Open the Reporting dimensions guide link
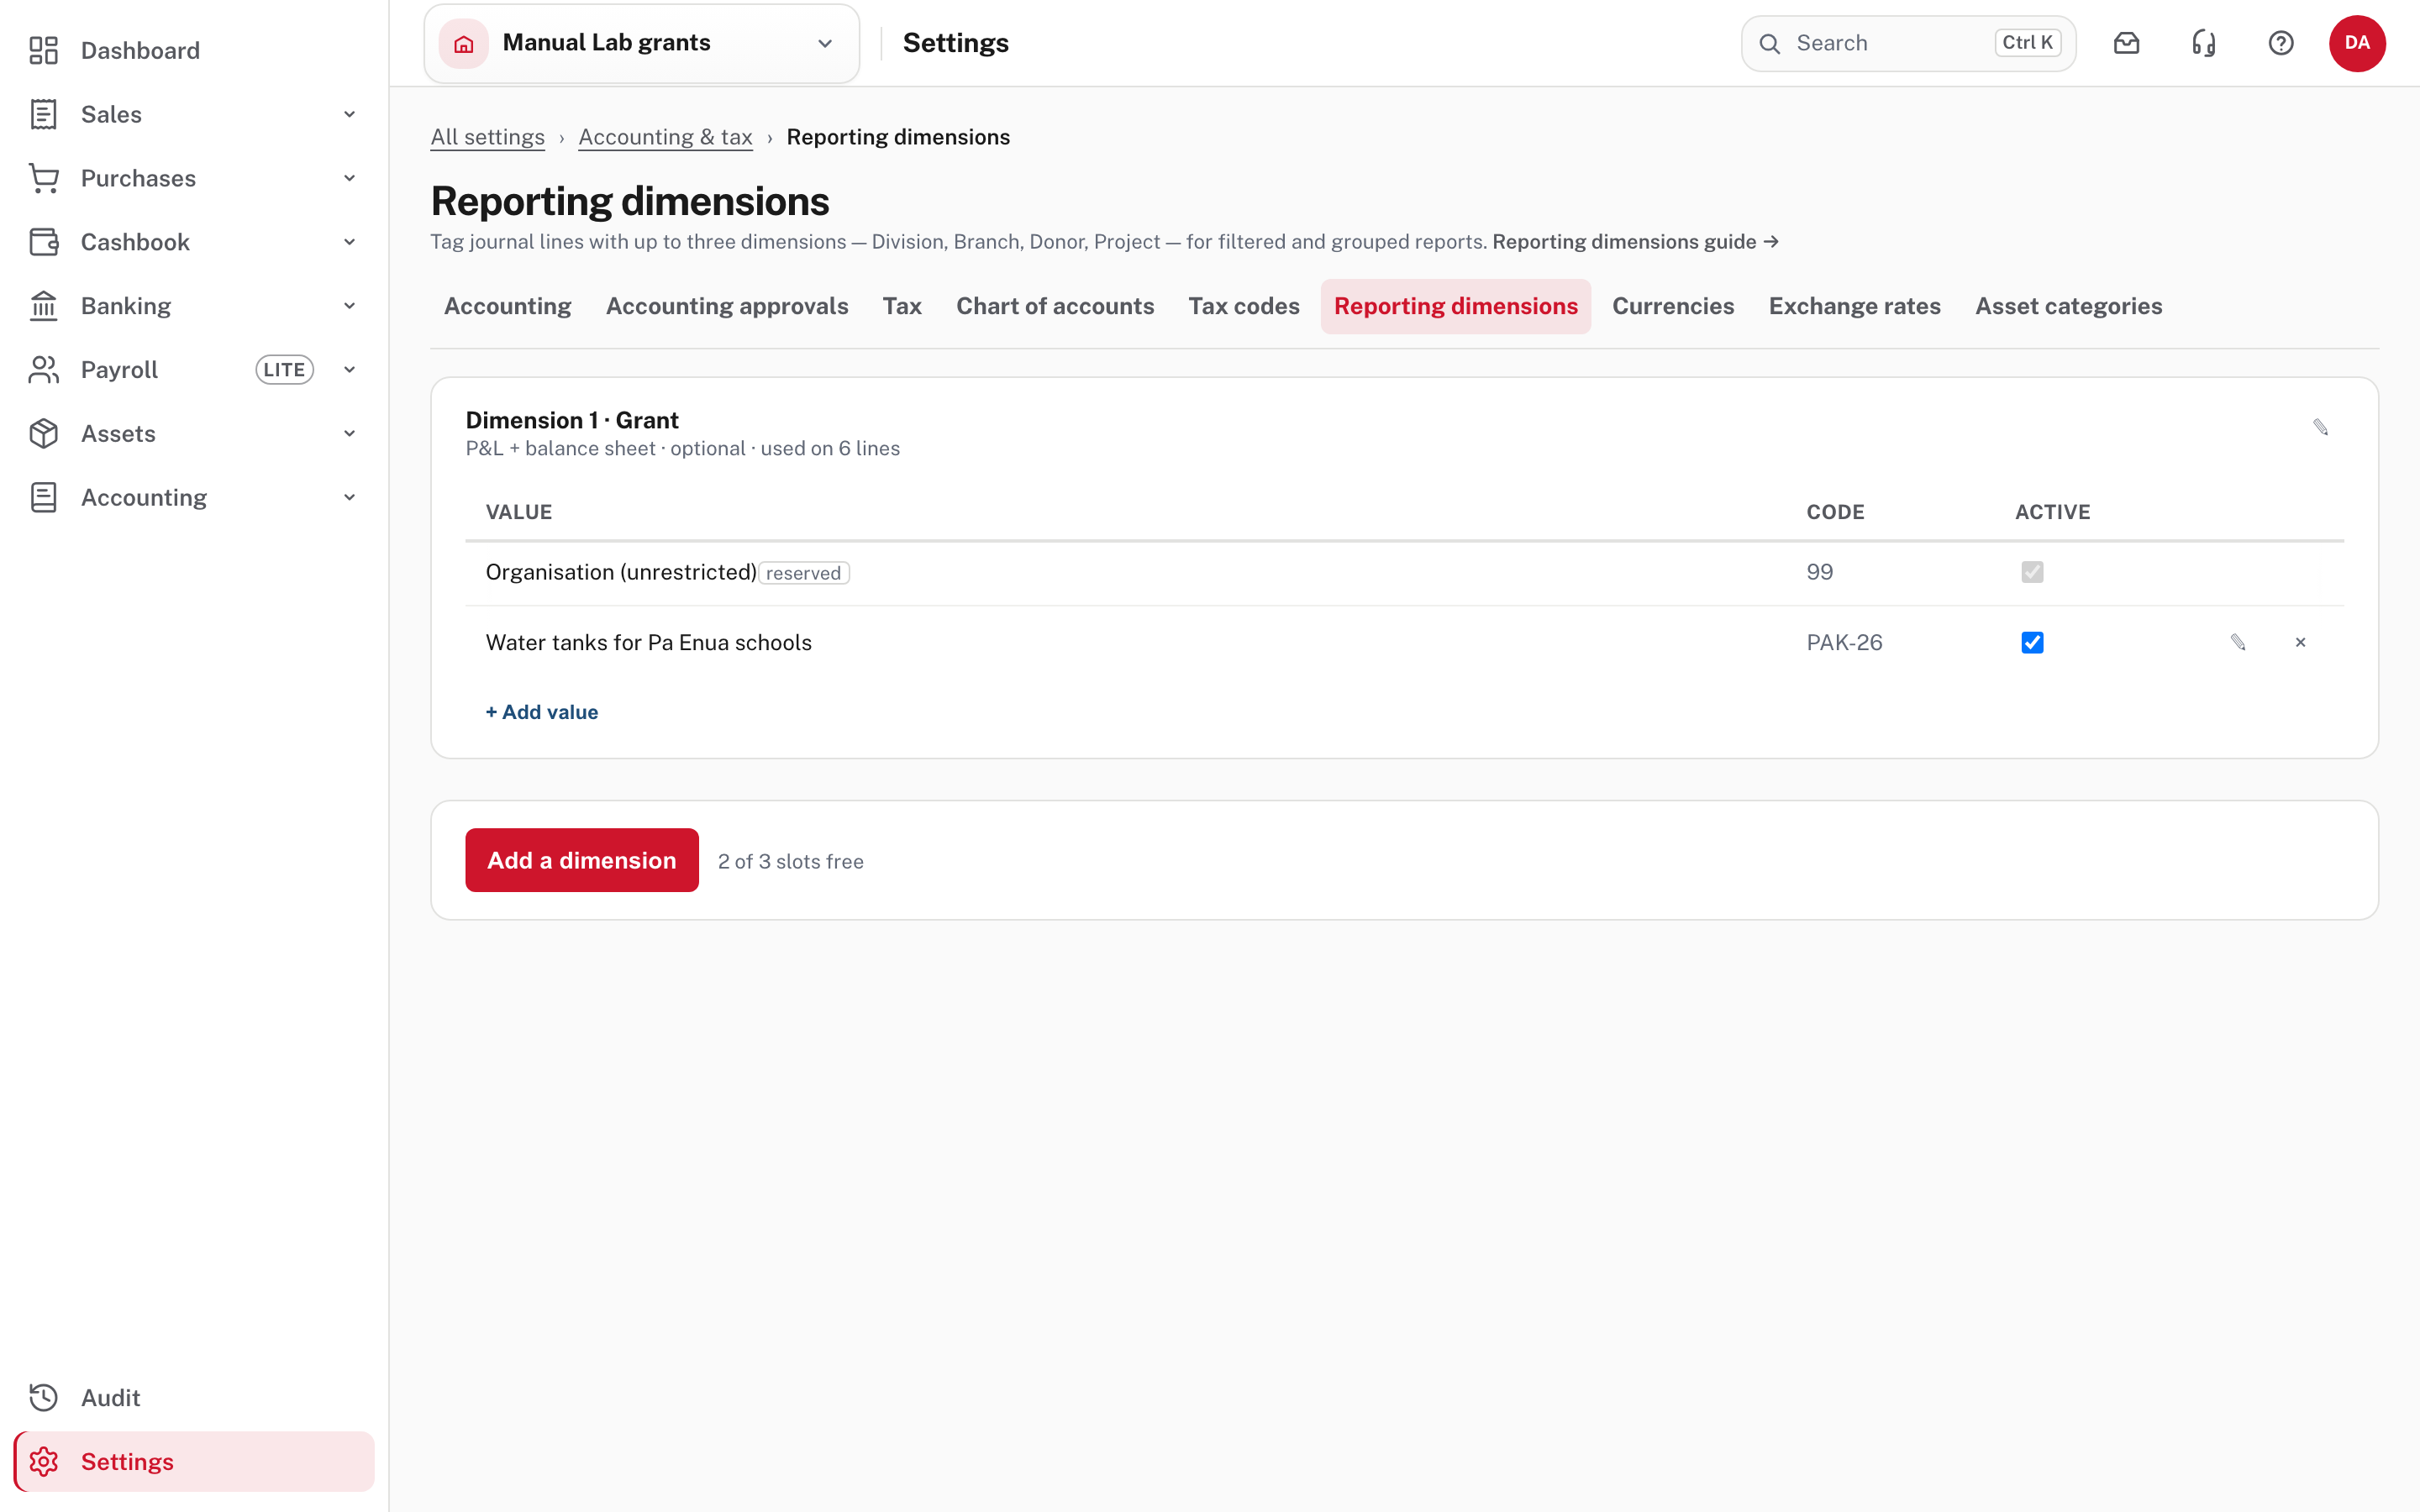 coord(1635,242)
